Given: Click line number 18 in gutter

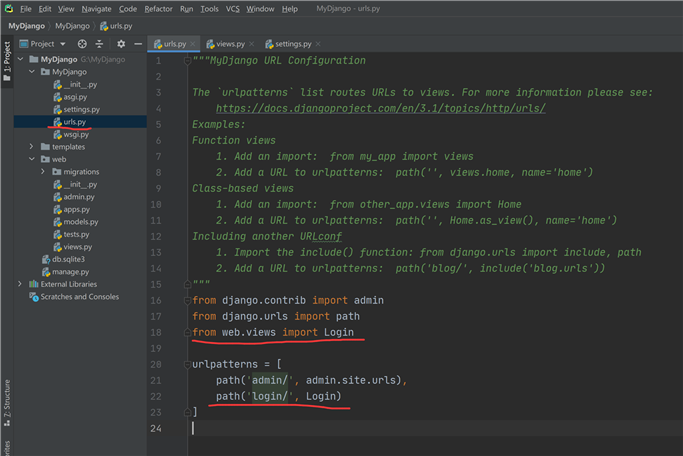Looking at the screenshot, I should click(x=156, y=332).
